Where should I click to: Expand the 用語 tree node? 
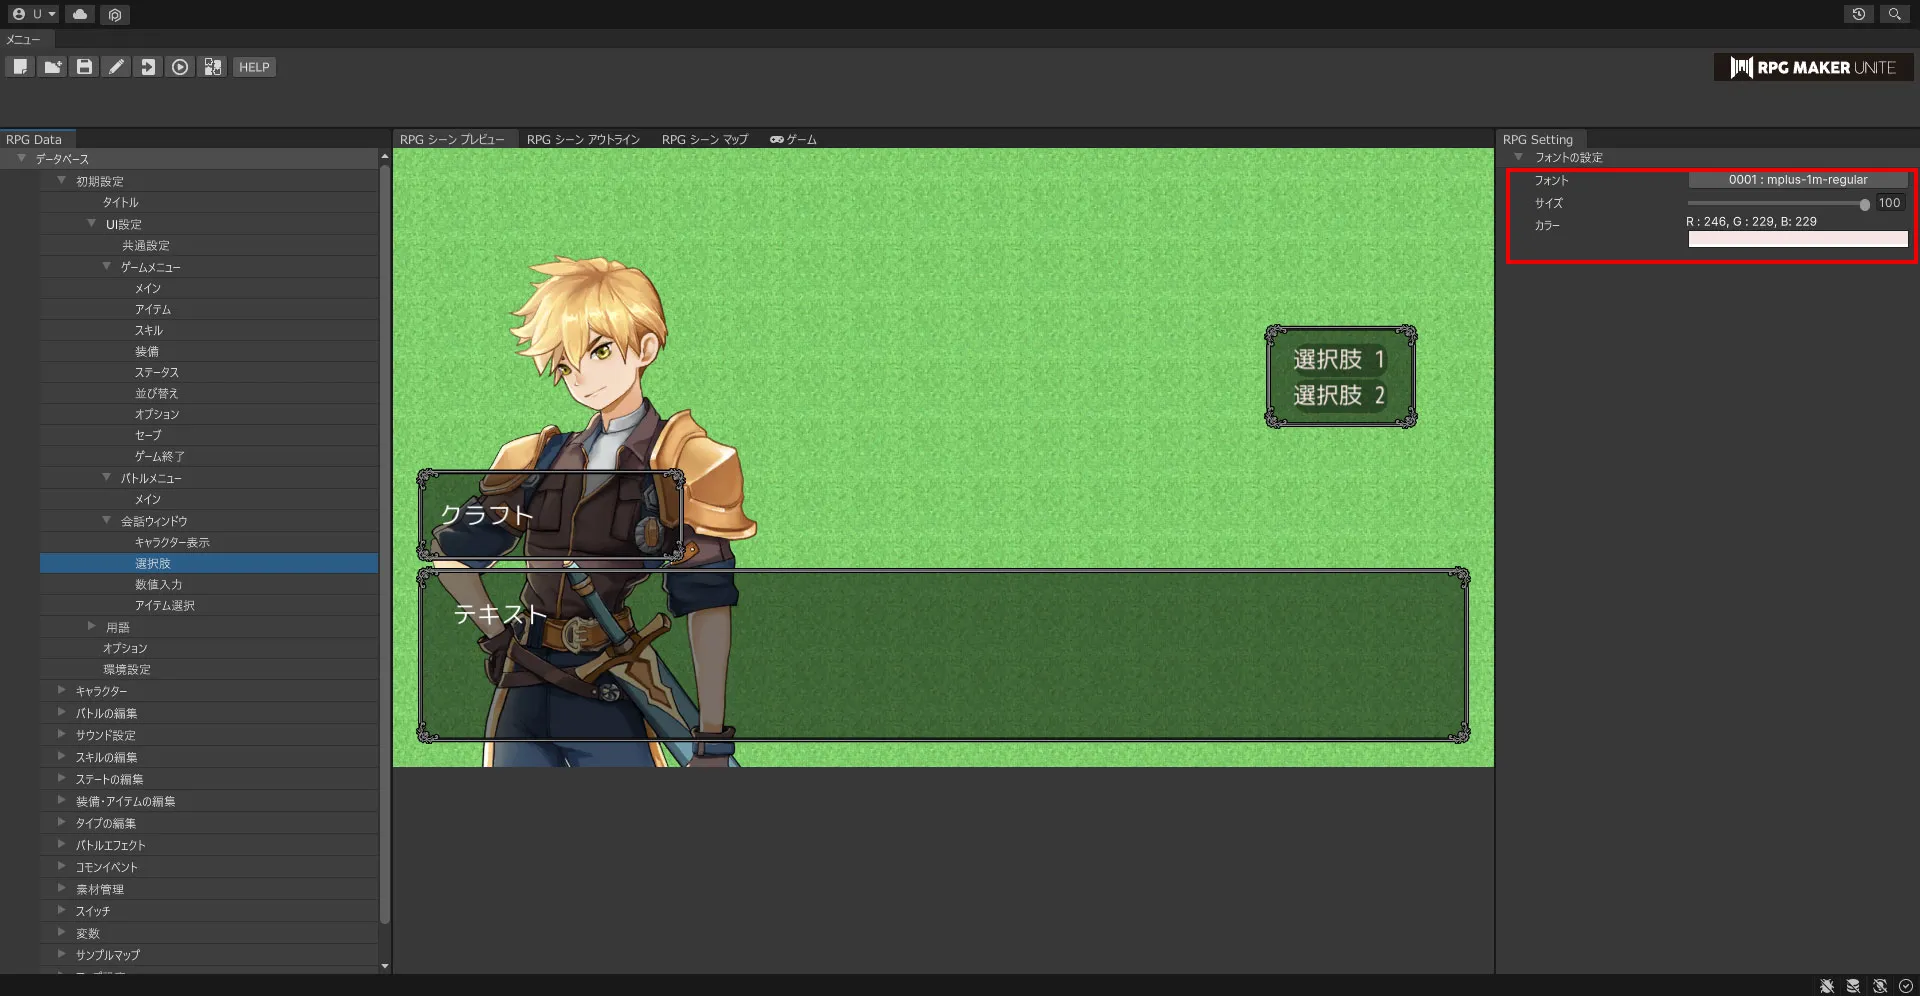92,627
